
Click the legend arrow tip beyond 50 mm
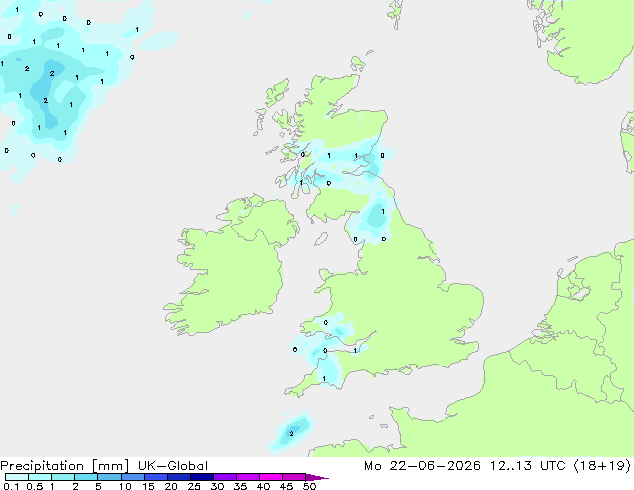[317, 477]
